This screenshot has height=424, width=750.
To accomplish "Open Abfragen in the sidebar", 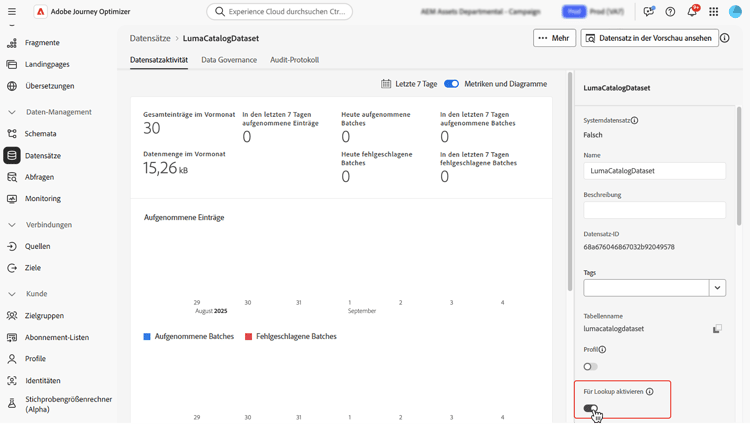I will point(40,177).
